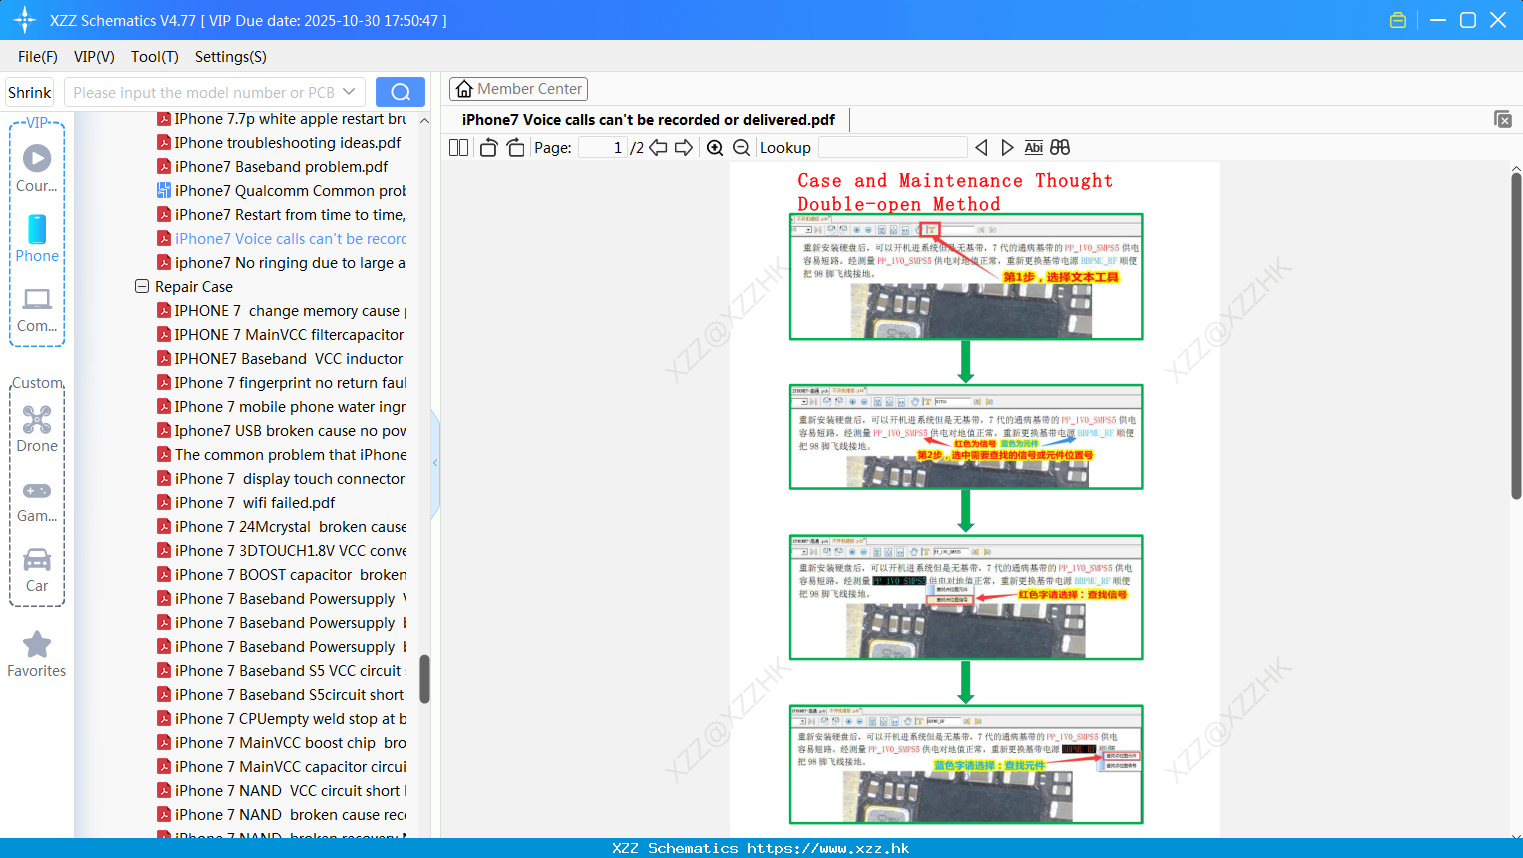Image resolution: width=1523 pixels, height=858 pixels.
Task: Select the Abi text tool
Action: [x=1034, y=148]
